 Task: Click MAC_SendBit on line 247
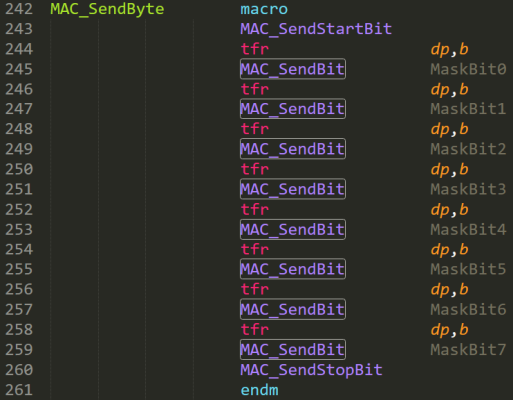tap(293, 109)
